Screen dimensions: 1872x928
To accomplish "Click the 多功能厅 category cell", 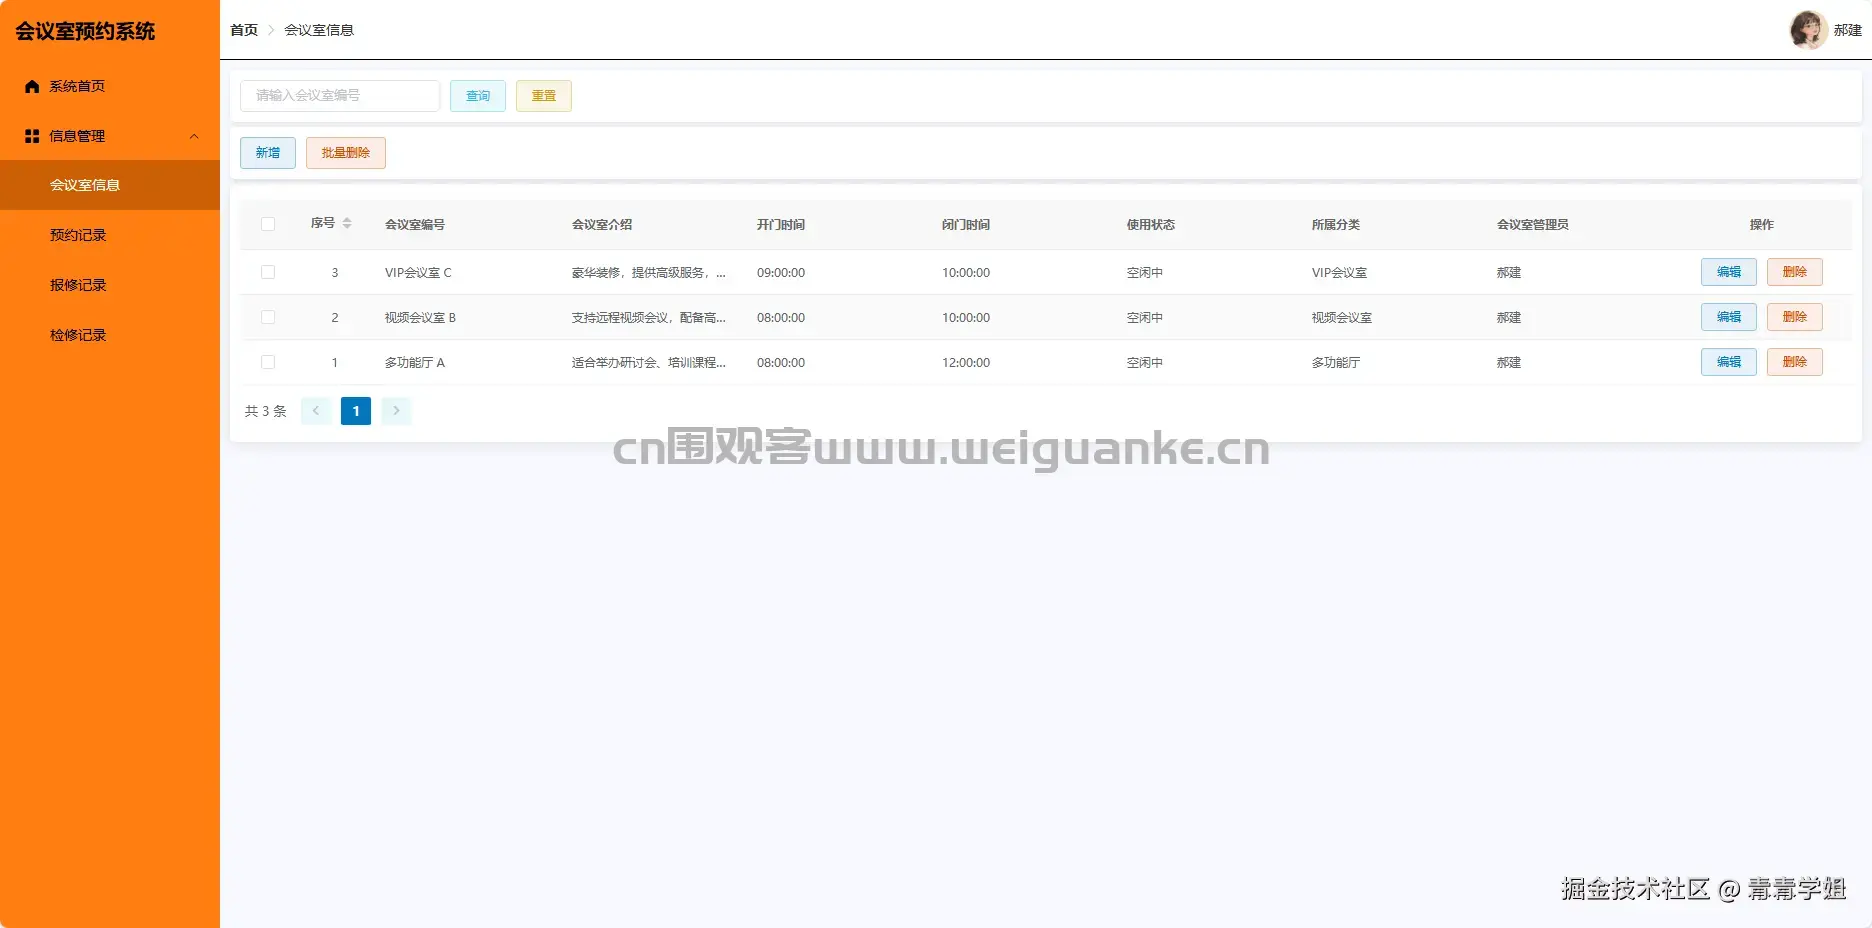I will point(1336,363).
